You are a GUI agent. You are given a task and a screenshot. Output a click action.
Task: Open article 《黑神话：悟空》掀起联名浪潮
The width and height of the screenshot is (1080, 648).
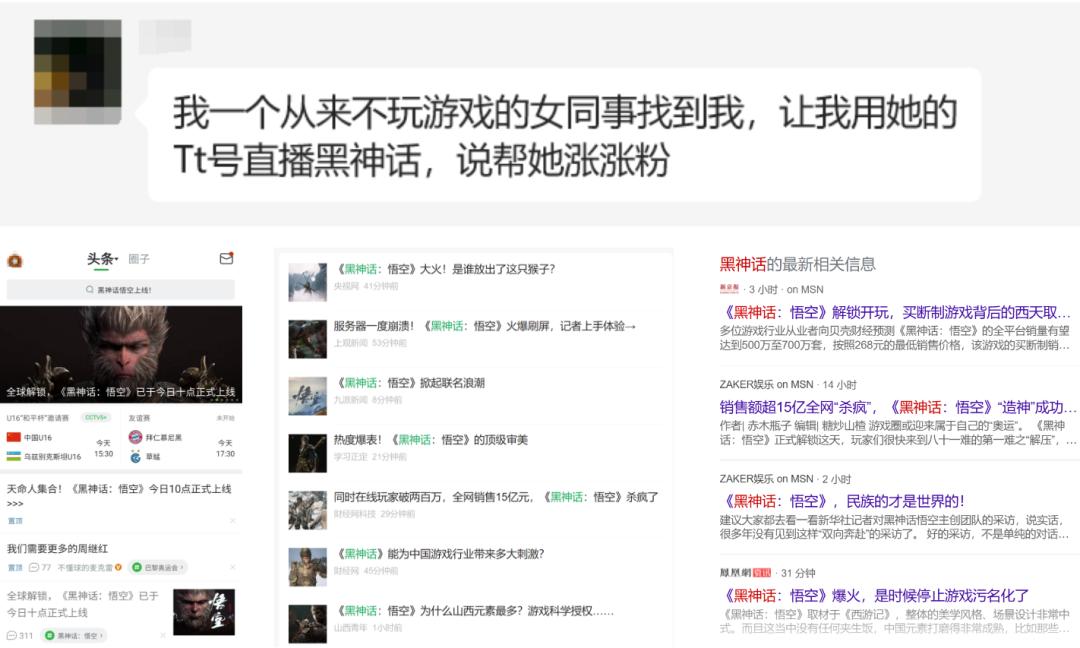409,383
